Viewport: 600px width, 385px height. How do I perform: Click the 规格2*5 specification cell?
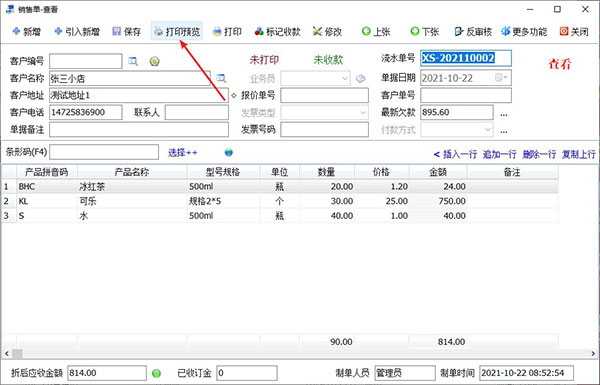[223, 201]
